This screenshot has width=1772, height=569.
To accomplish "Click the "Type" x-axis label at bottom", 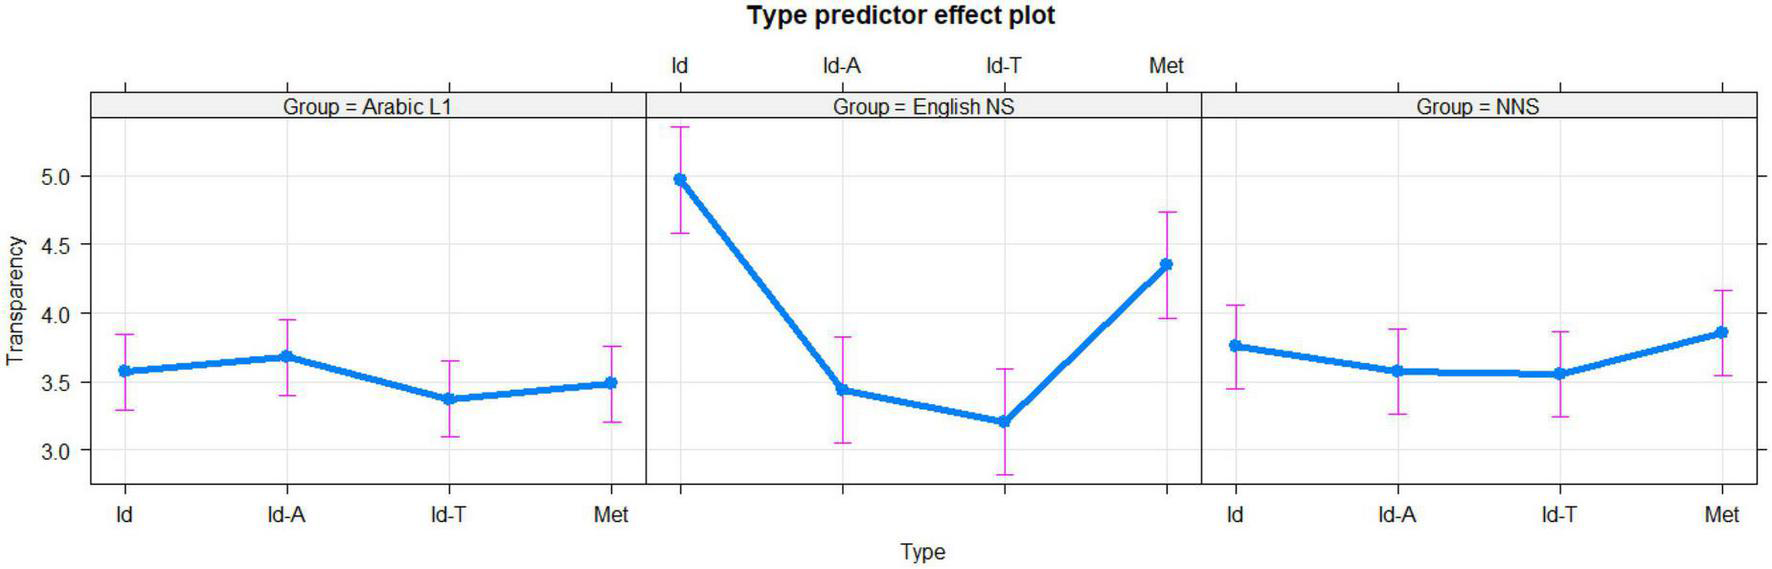I will 922,552.
